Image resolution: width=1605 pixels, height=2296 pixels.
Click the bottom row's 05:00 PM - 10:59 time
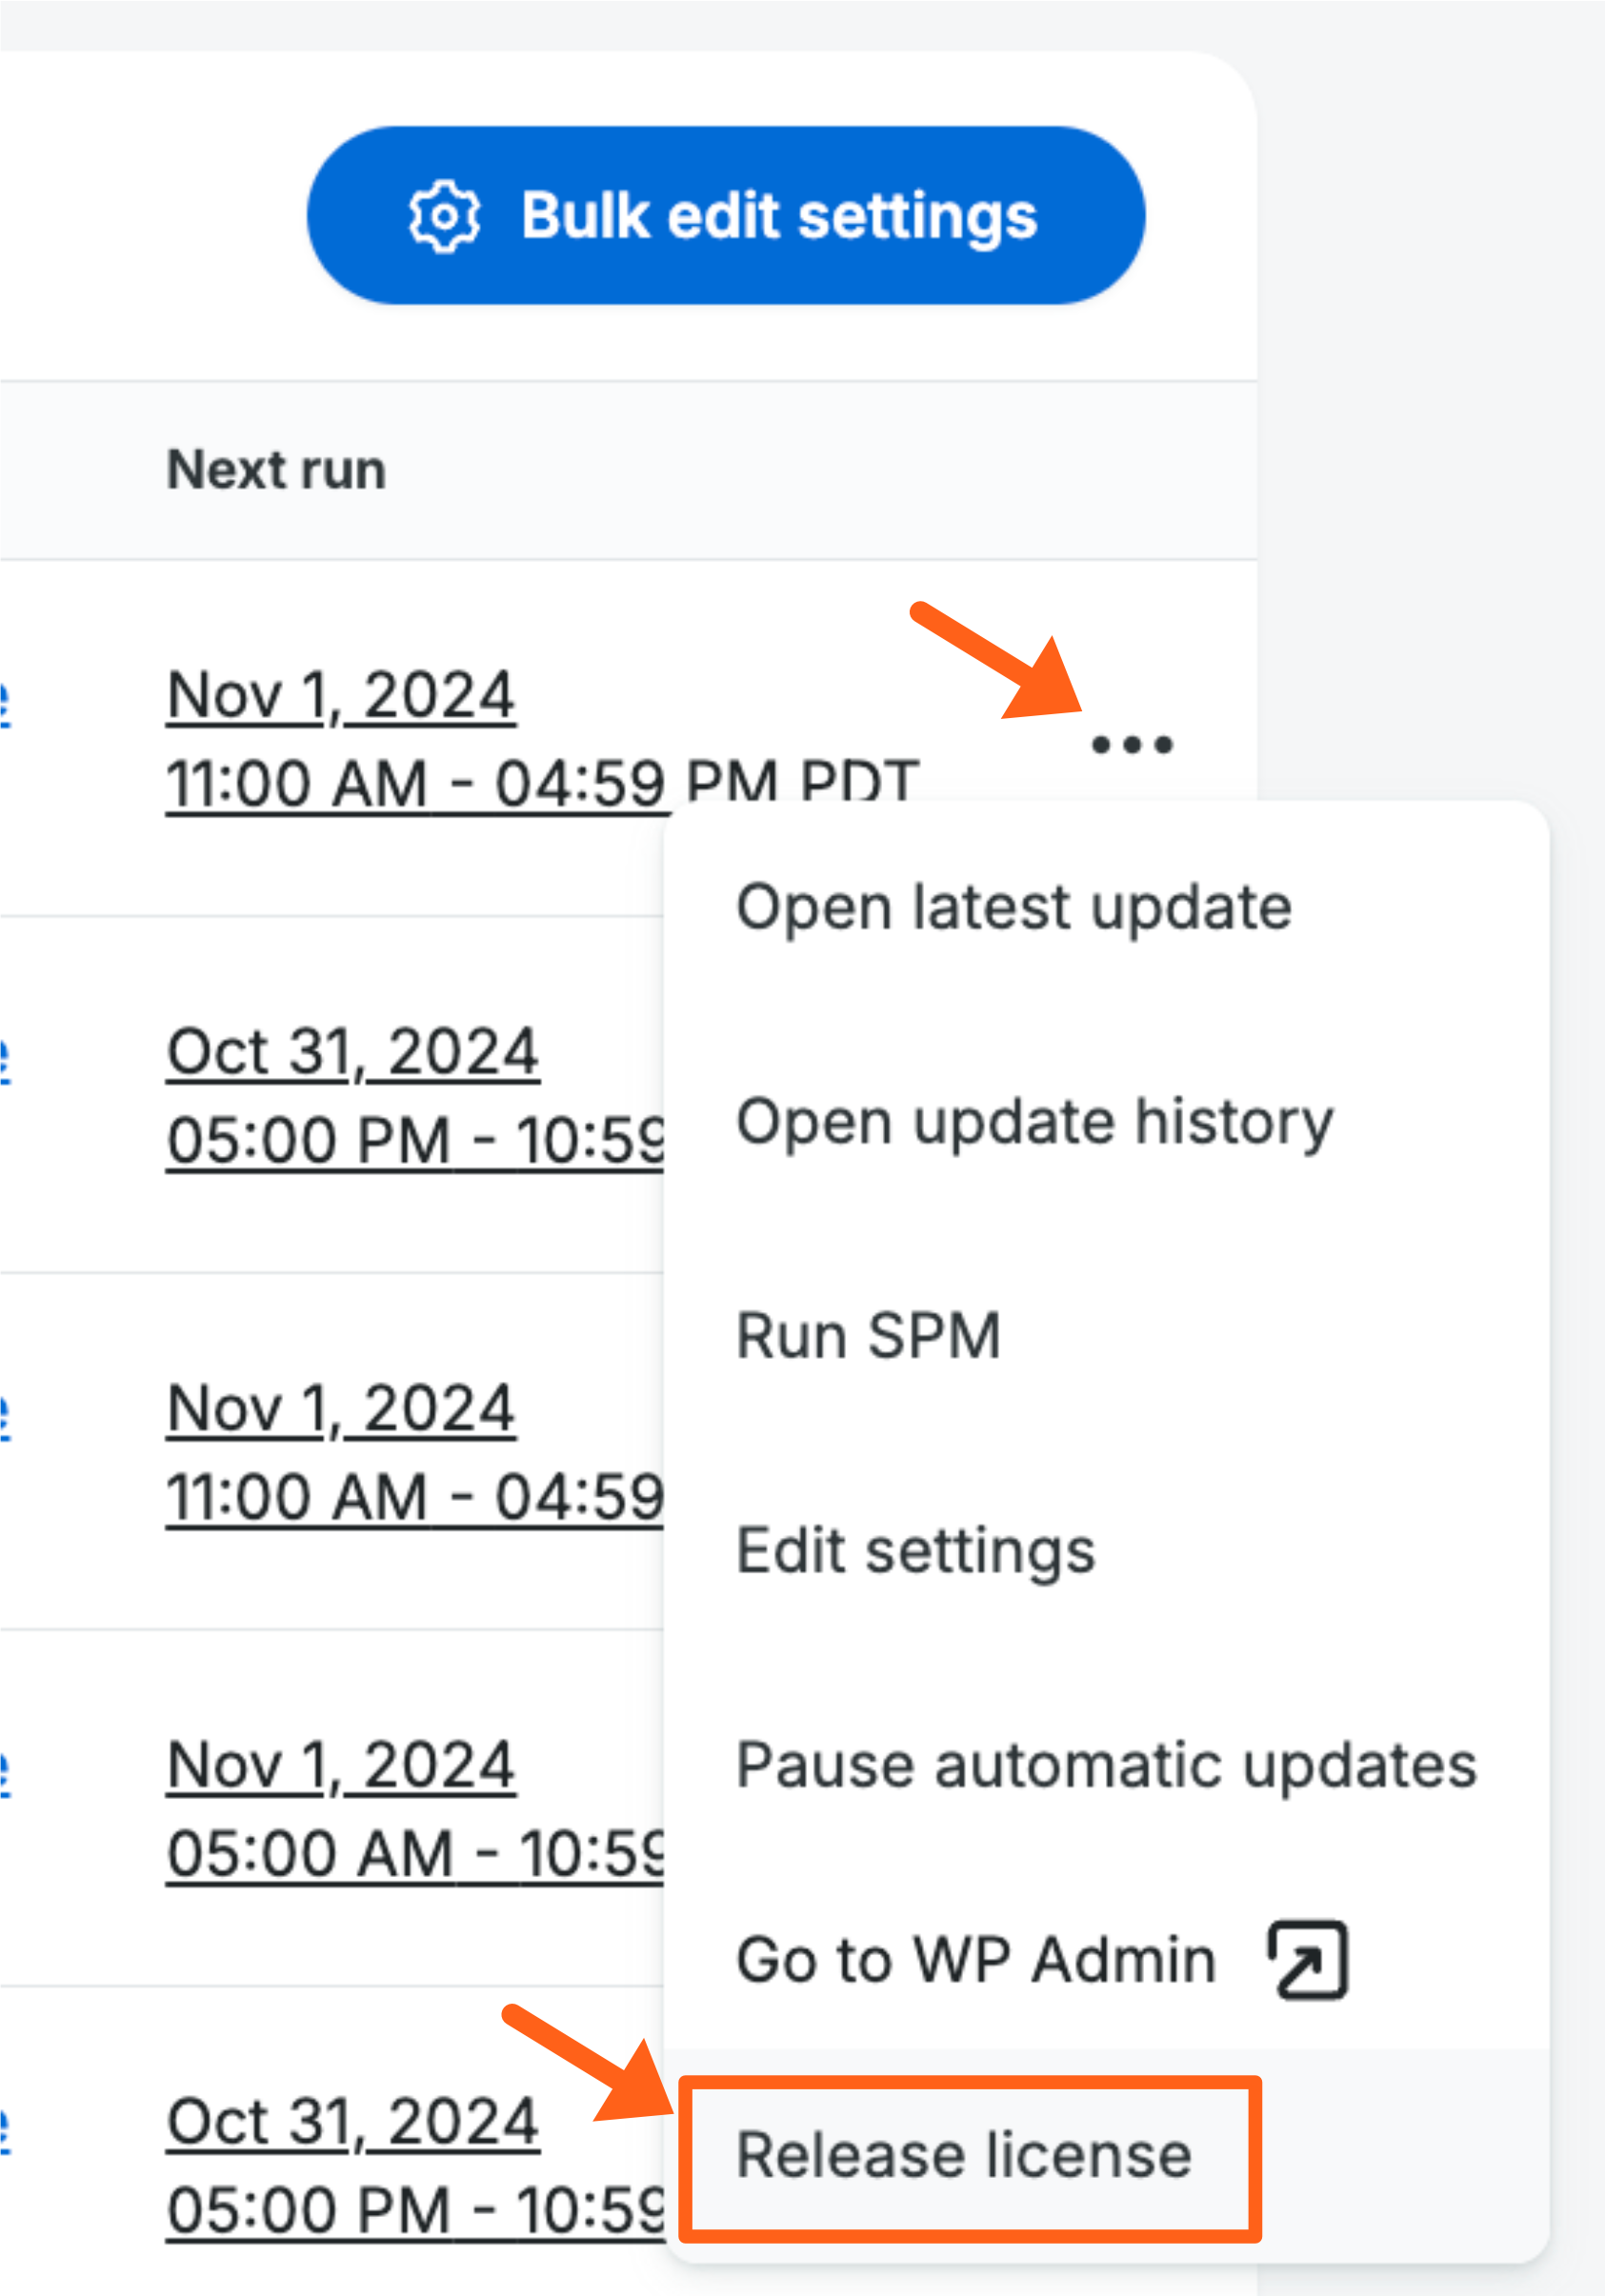[x=415, y=2209]
